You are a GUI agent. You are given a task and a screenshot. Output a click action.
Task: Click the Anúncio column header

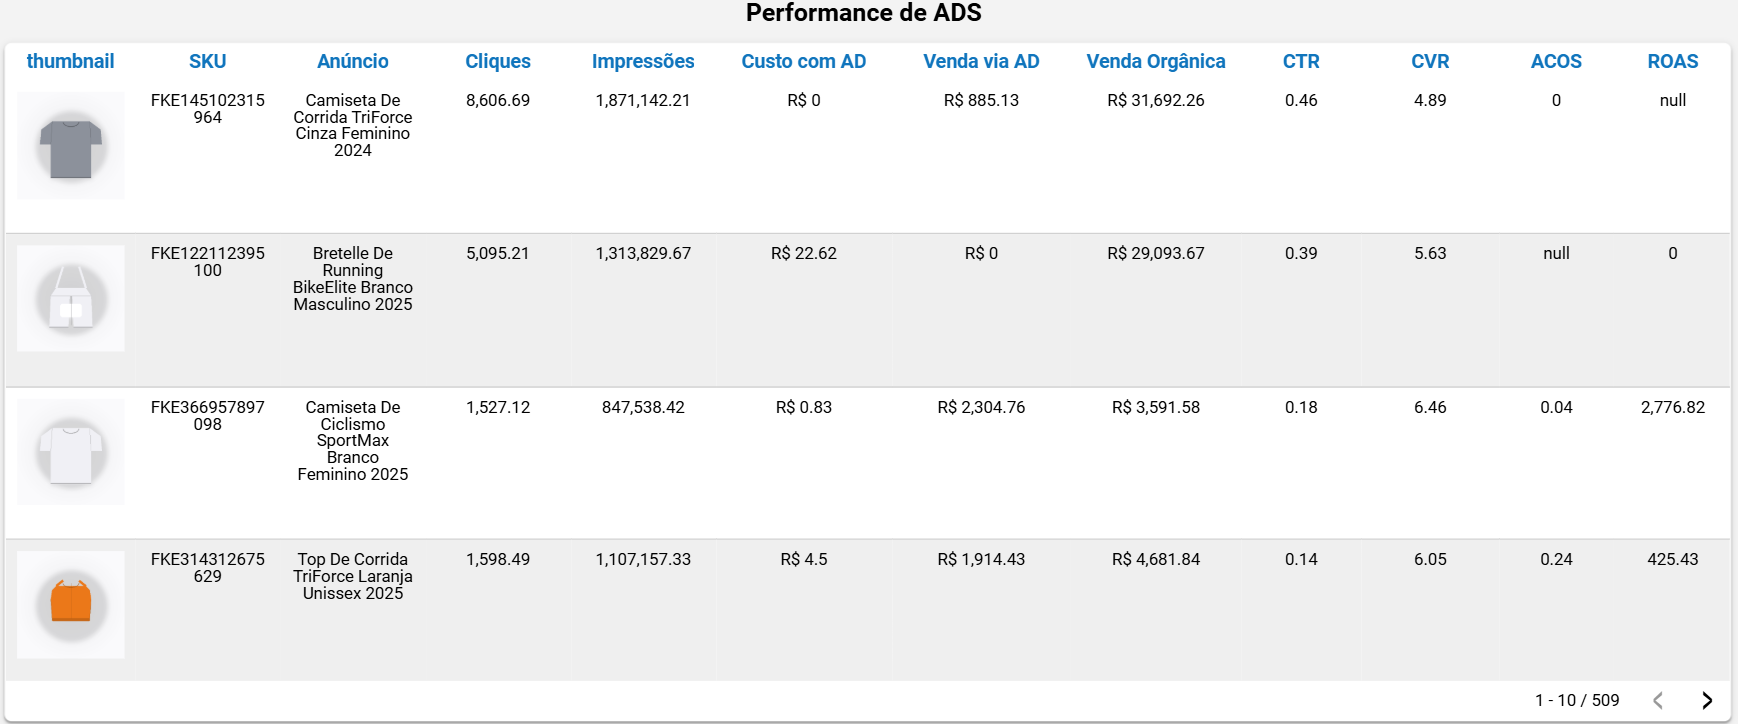(x=352, y=61)
